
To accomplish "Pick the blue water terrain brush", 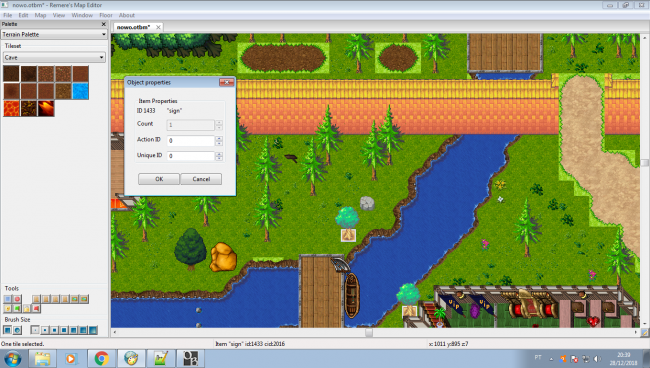I will point(80,91).
